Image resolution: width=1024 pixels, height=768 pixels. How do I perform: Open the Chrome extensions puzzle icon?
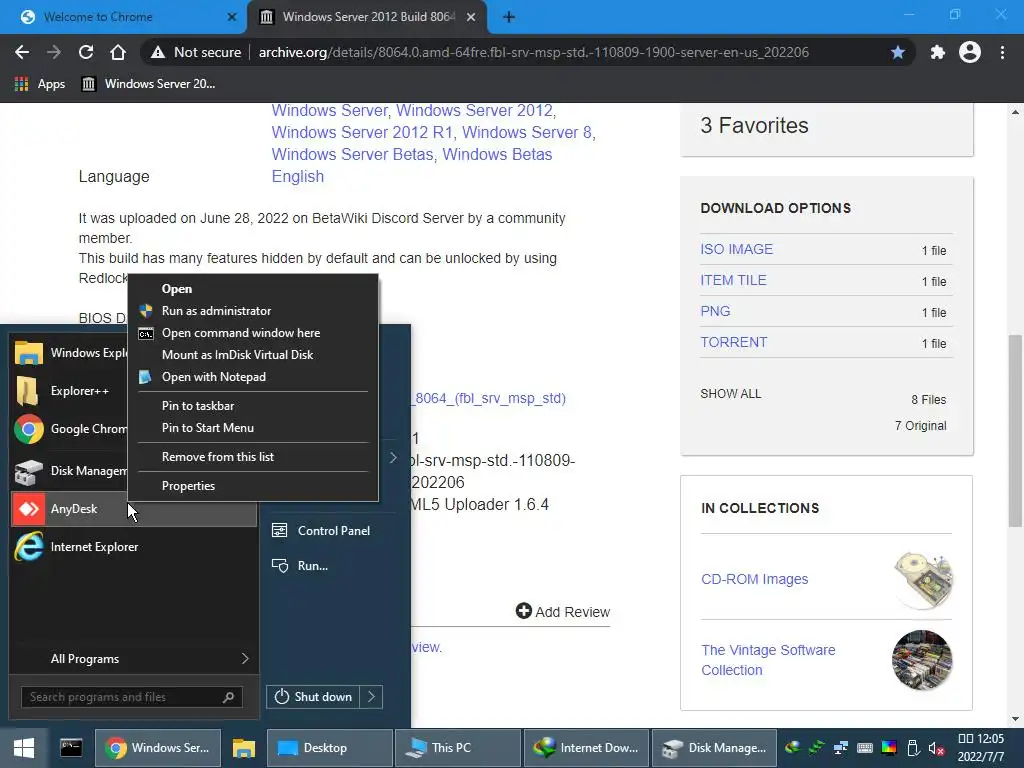938,52
